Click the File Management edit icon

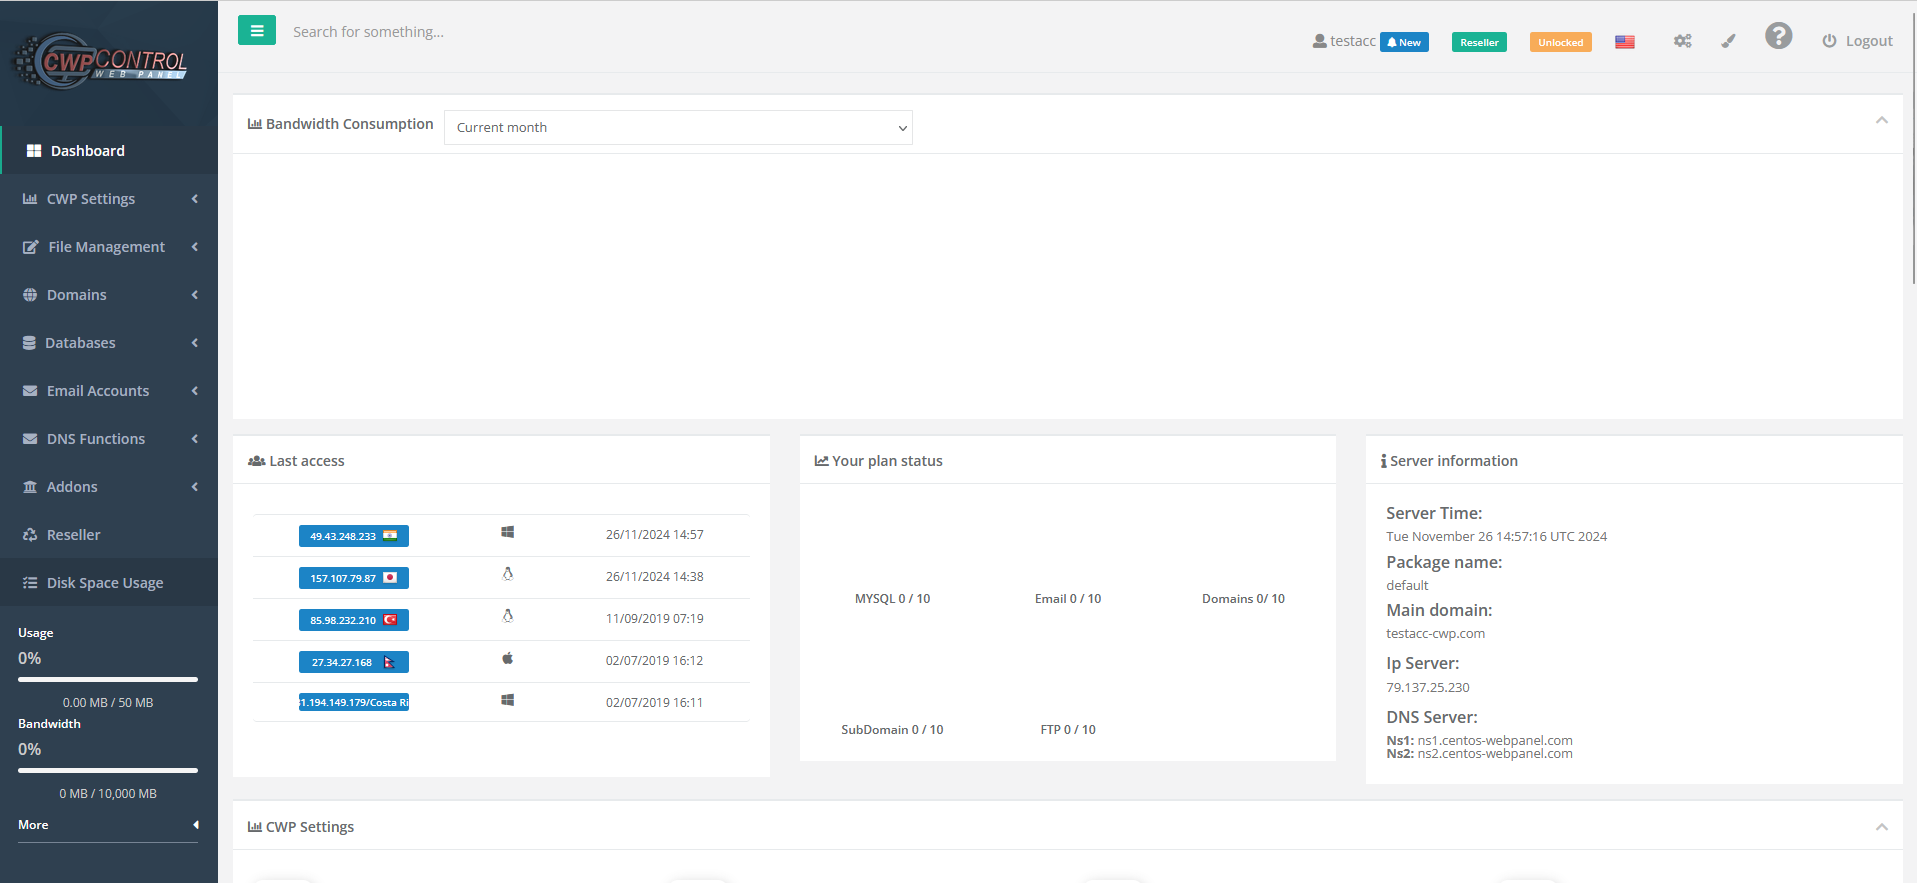click(x=31, y=247)
